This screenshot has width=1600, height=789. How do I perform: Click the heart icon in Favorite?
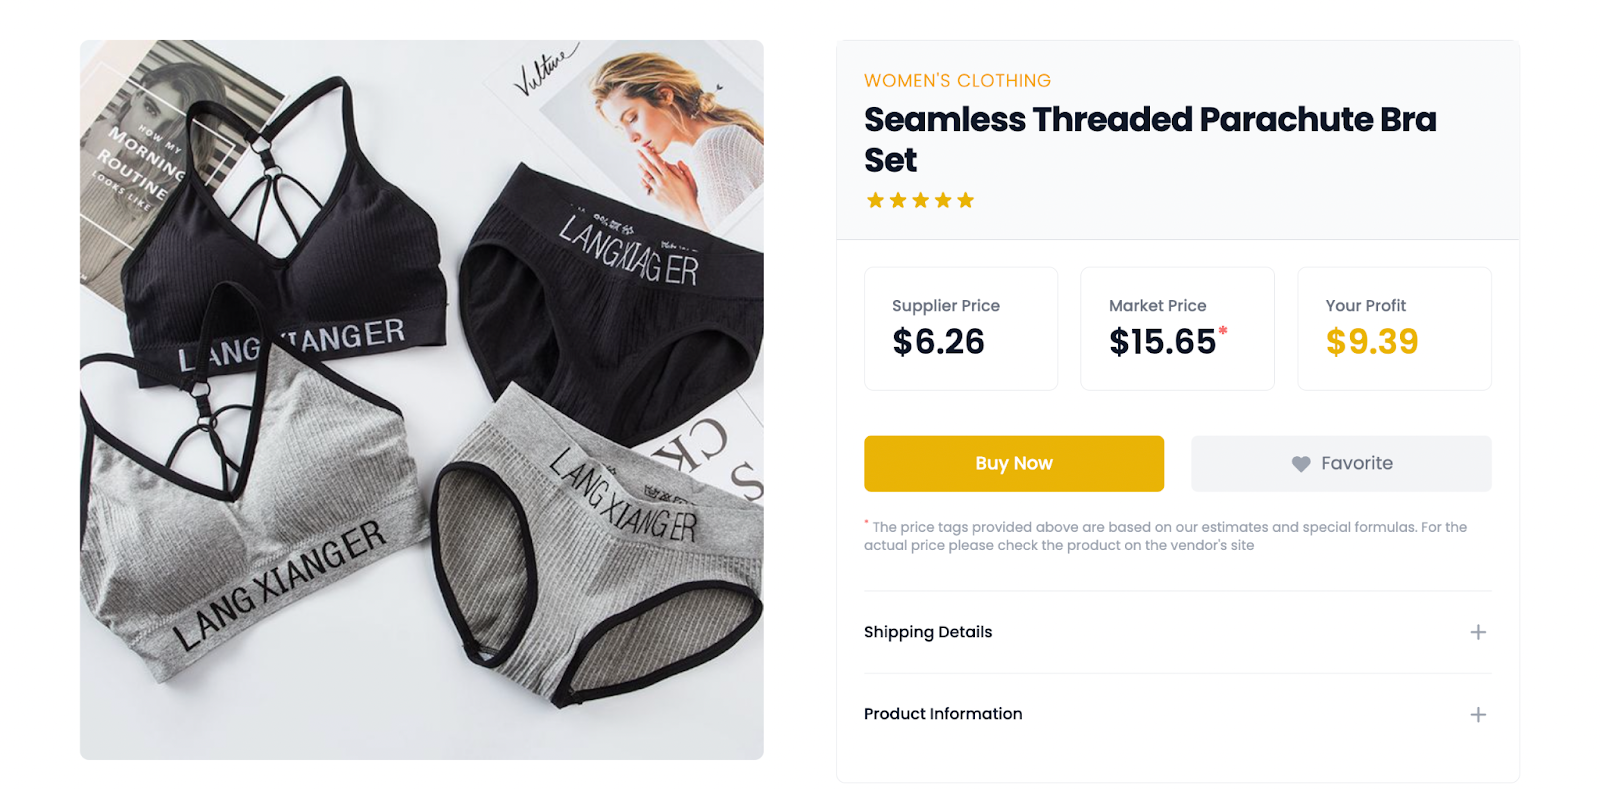click(1300, 464)
